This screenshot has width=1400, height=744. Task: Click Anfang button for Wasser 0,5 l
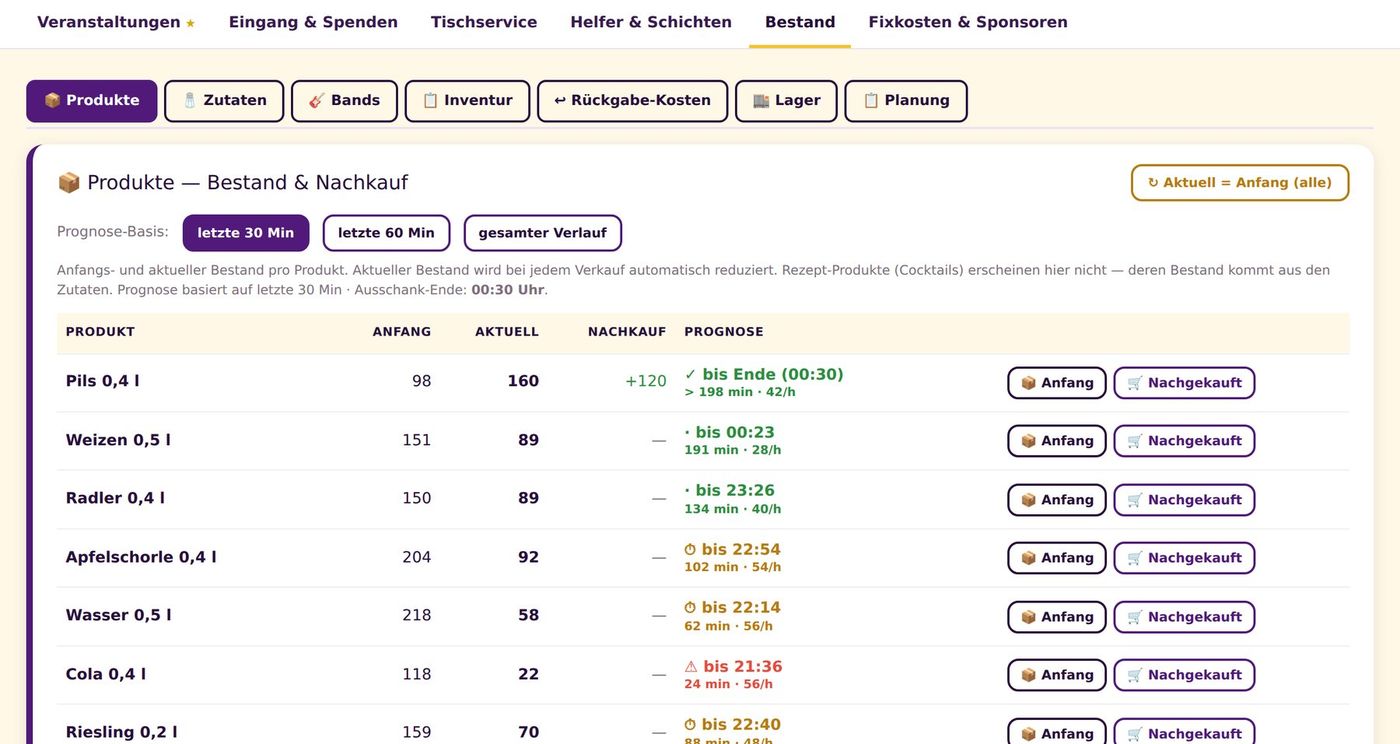point(1057,617)
